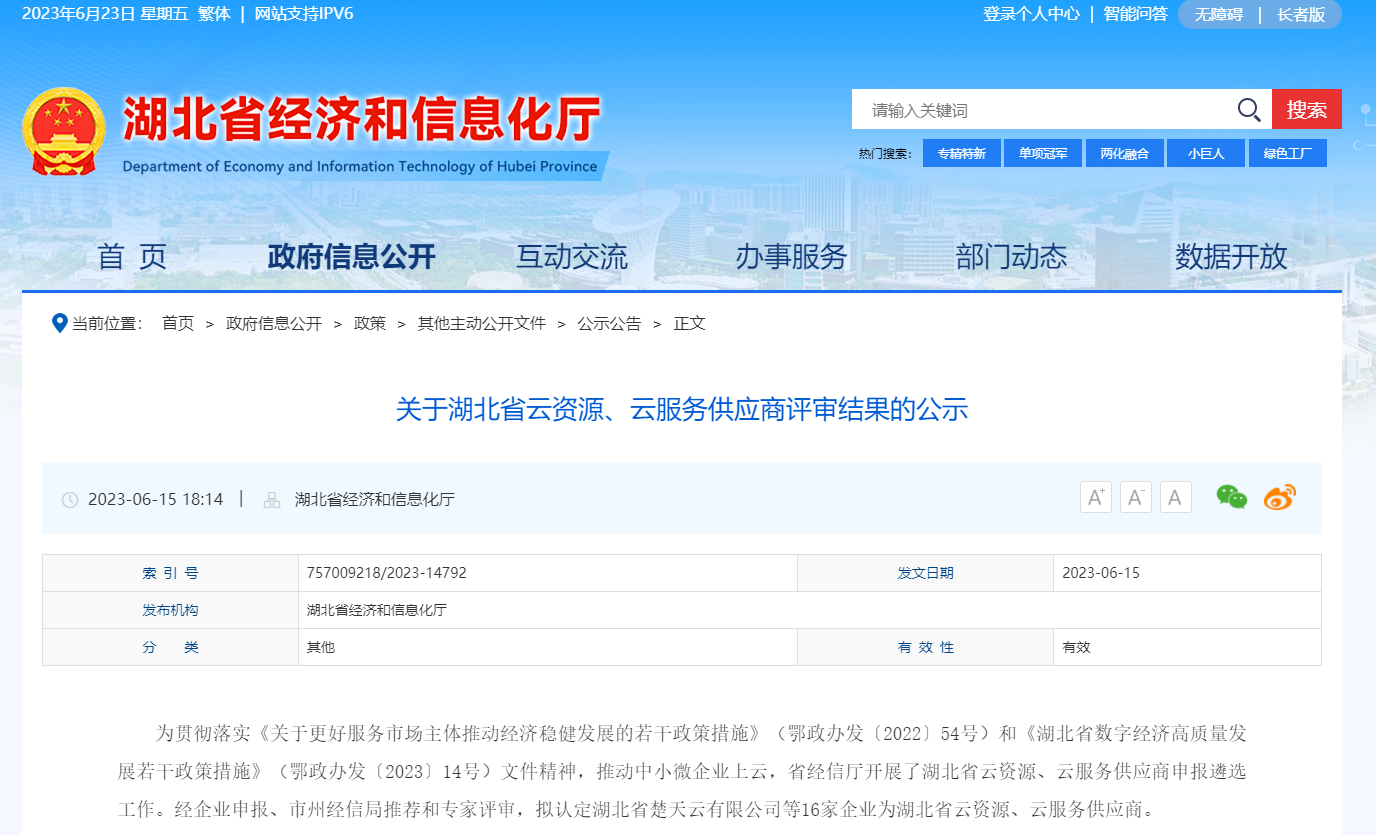Go to 互动交流 section
The height and width of the screenshot is (835, 1376).
tap(570, 257)
